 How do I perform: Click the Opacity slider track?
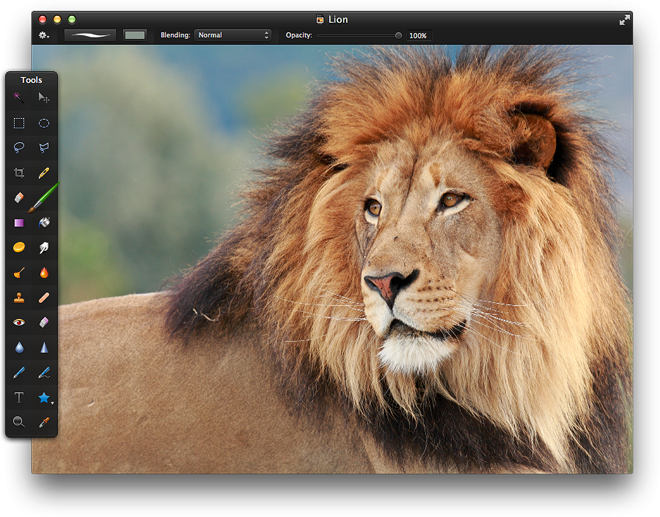(x=355, y=35)
